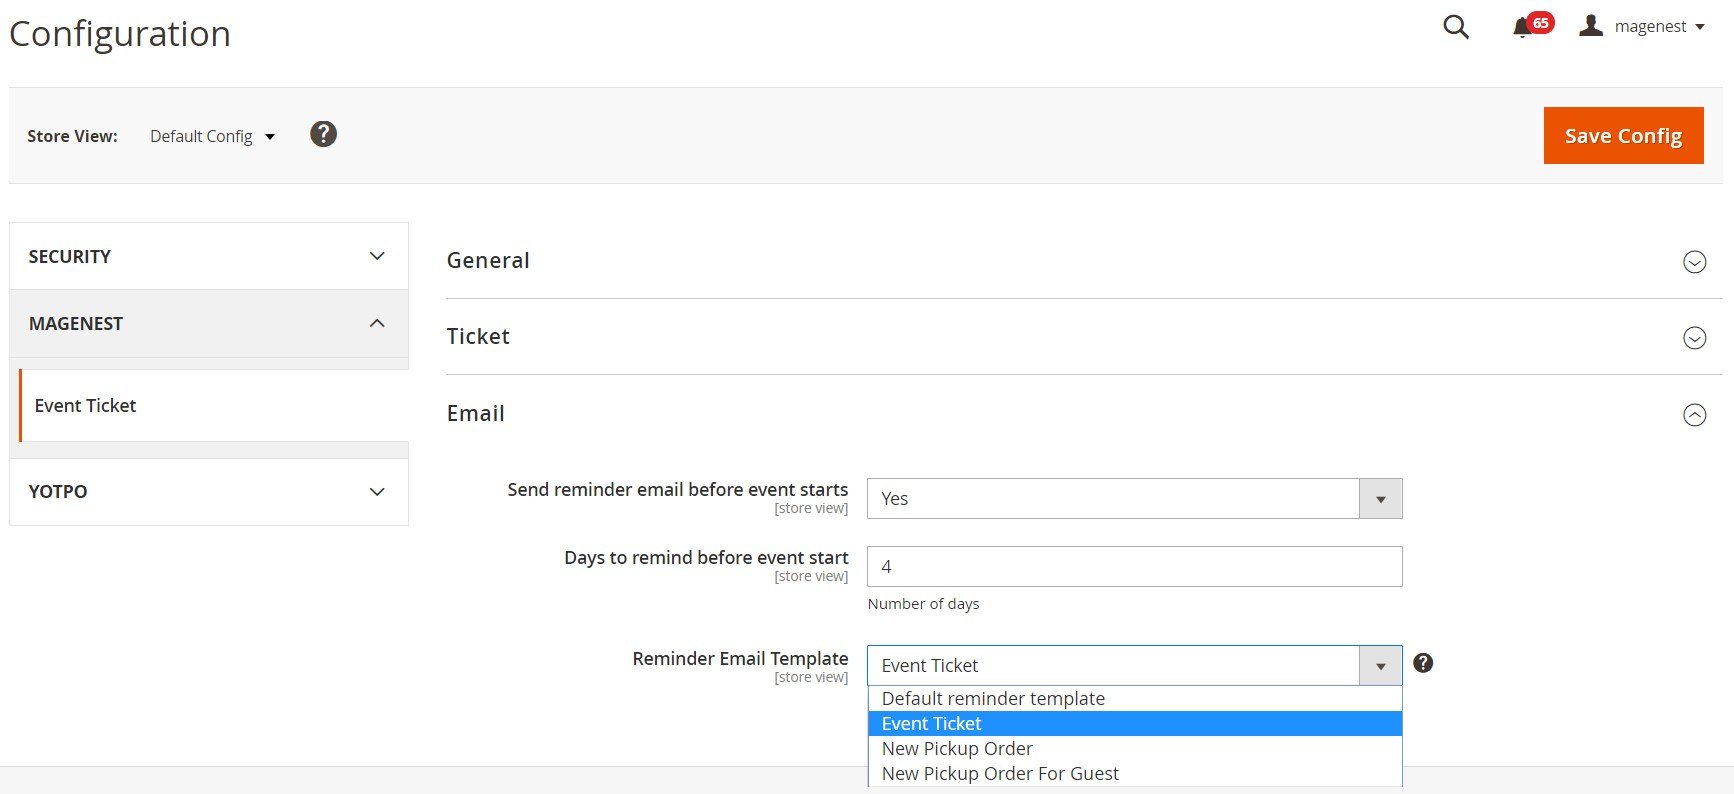Image resolution: width=1734 pixels, height=794 pixels.
Task: Click 'Days to remind before event start' label
Action: click(706, 557)
